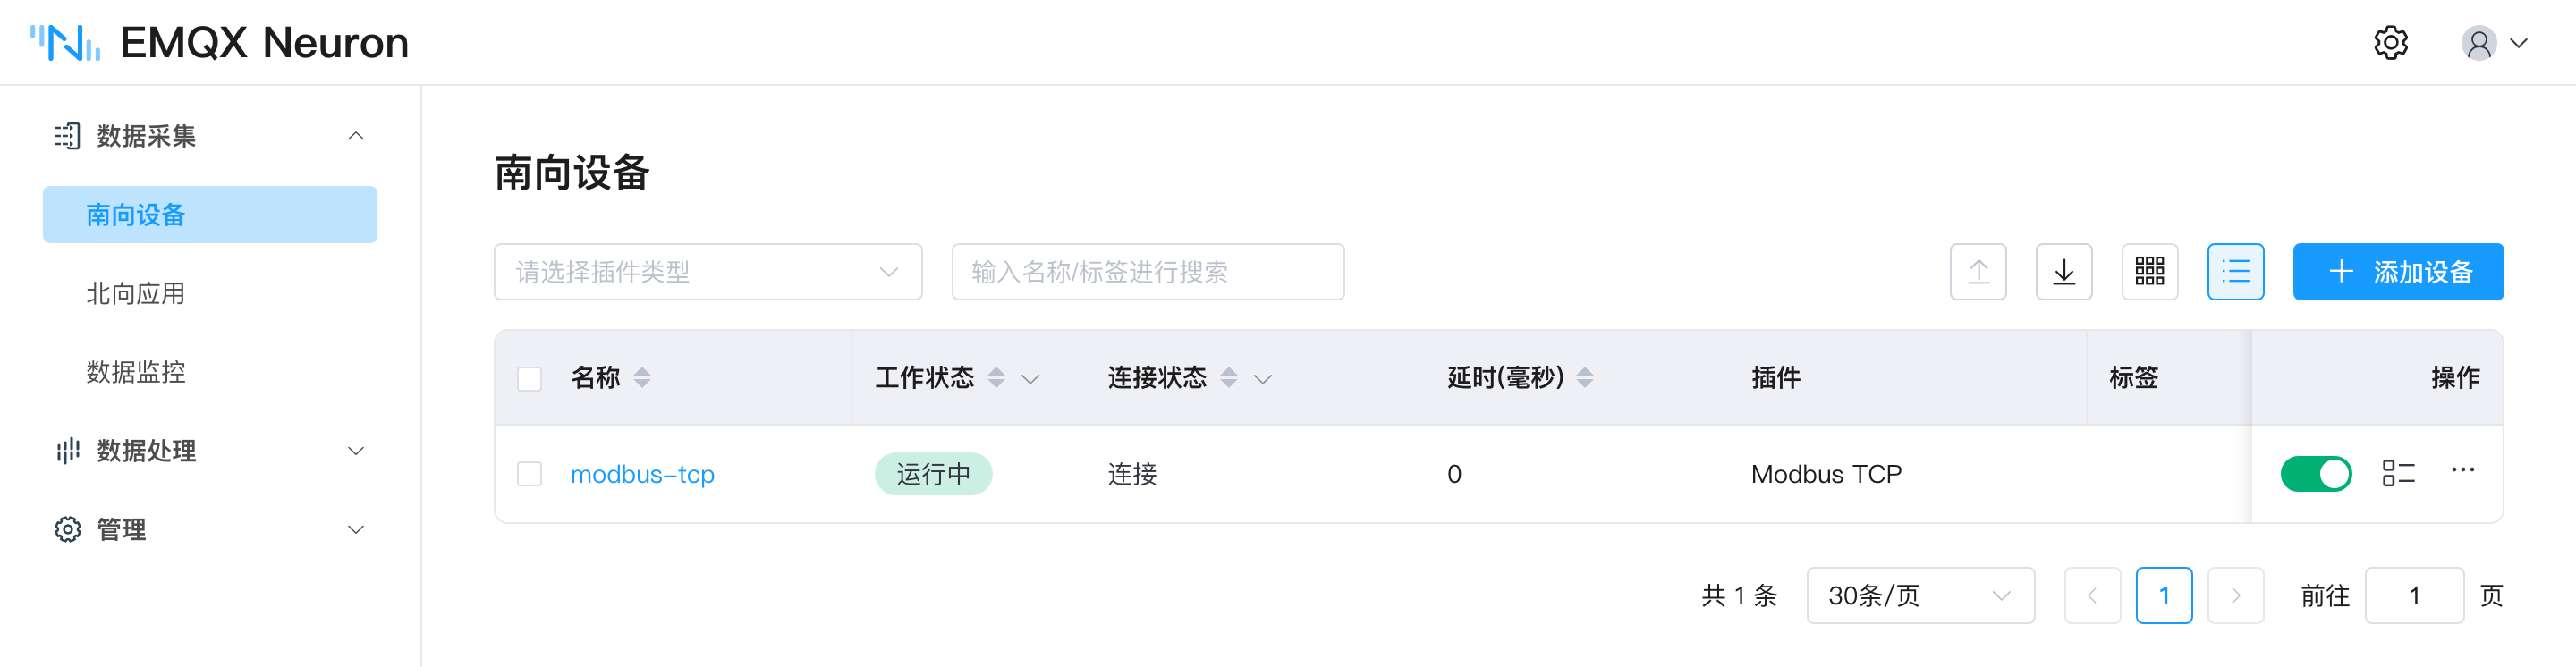Click the name/tag search input field
The height and width of the screenshot is (667, 2576).
[1148, 272]
